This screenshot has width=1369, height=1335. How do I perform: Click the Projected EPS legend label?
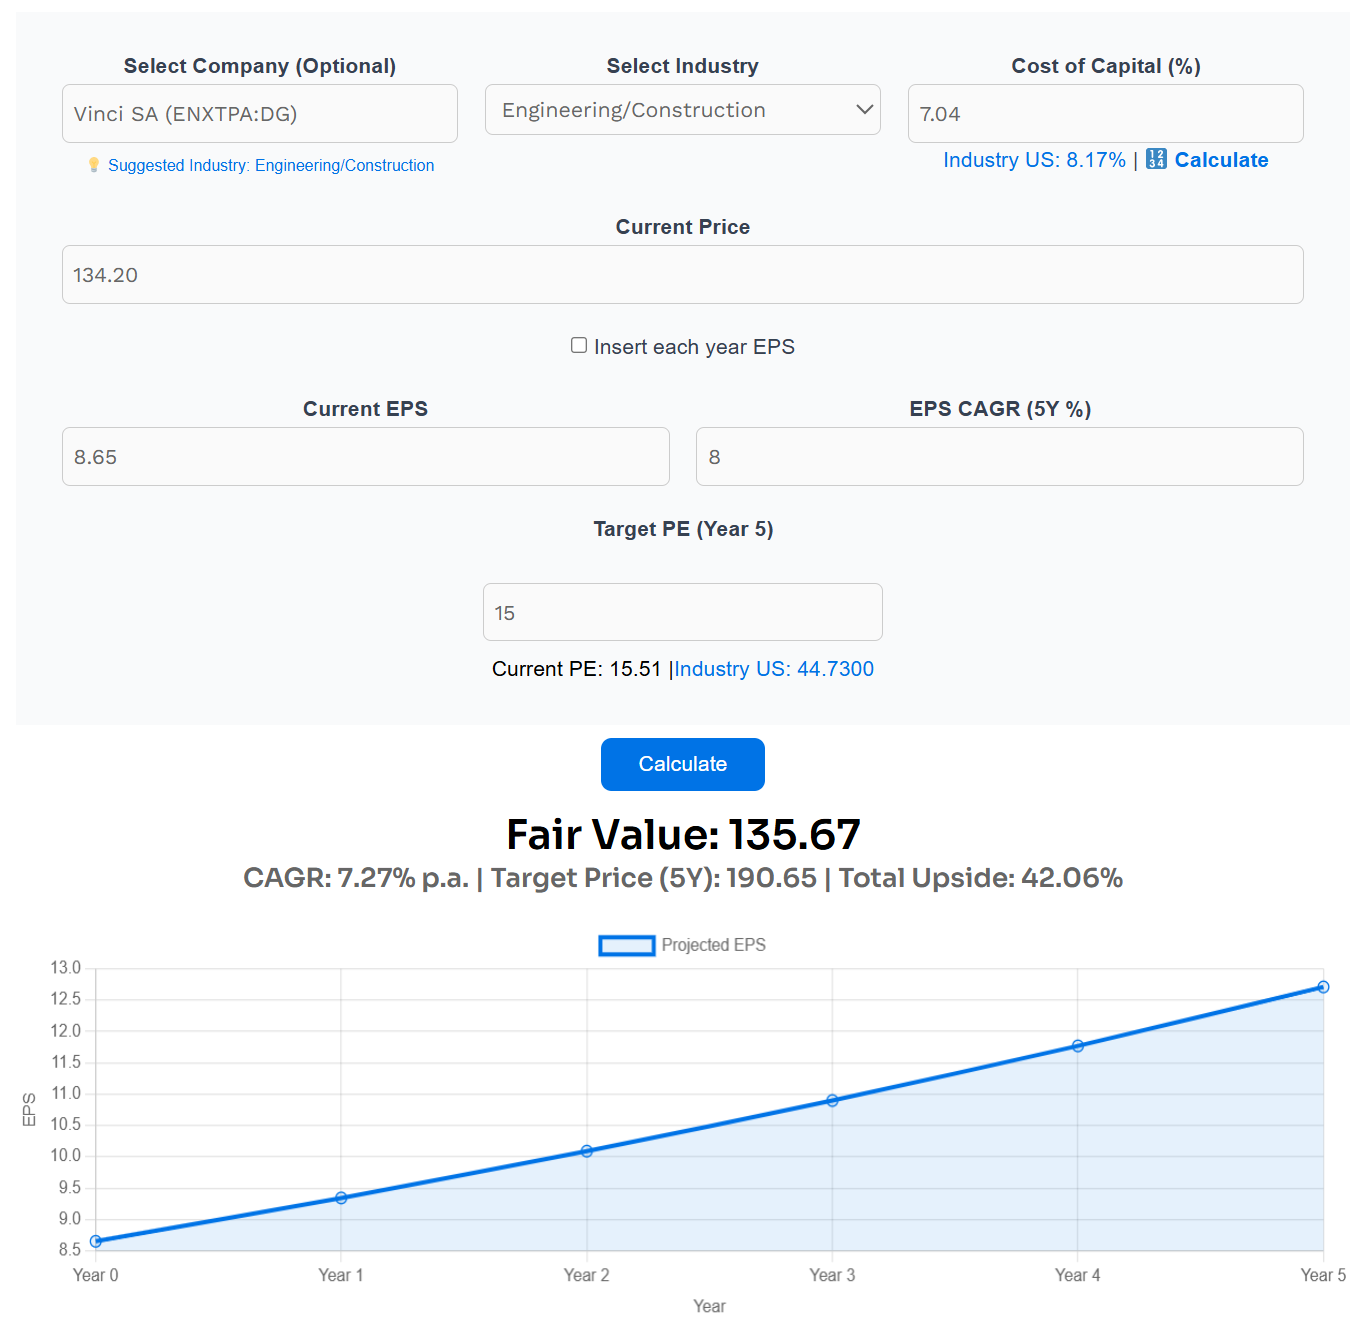[x=713, y=945]
